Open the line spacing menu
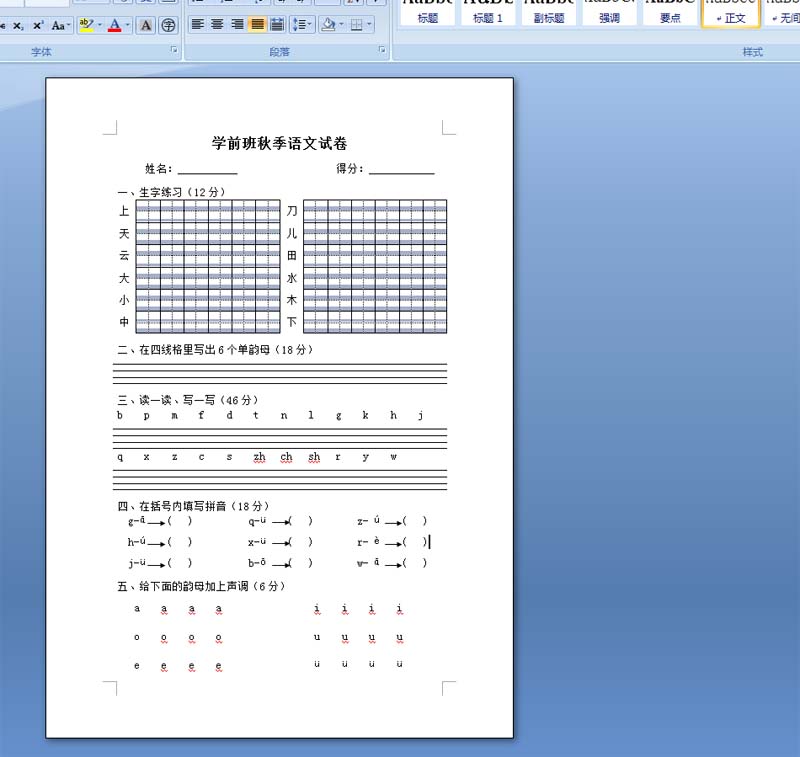The height and width of the screenshot is (757, 800). click(302, 24)
